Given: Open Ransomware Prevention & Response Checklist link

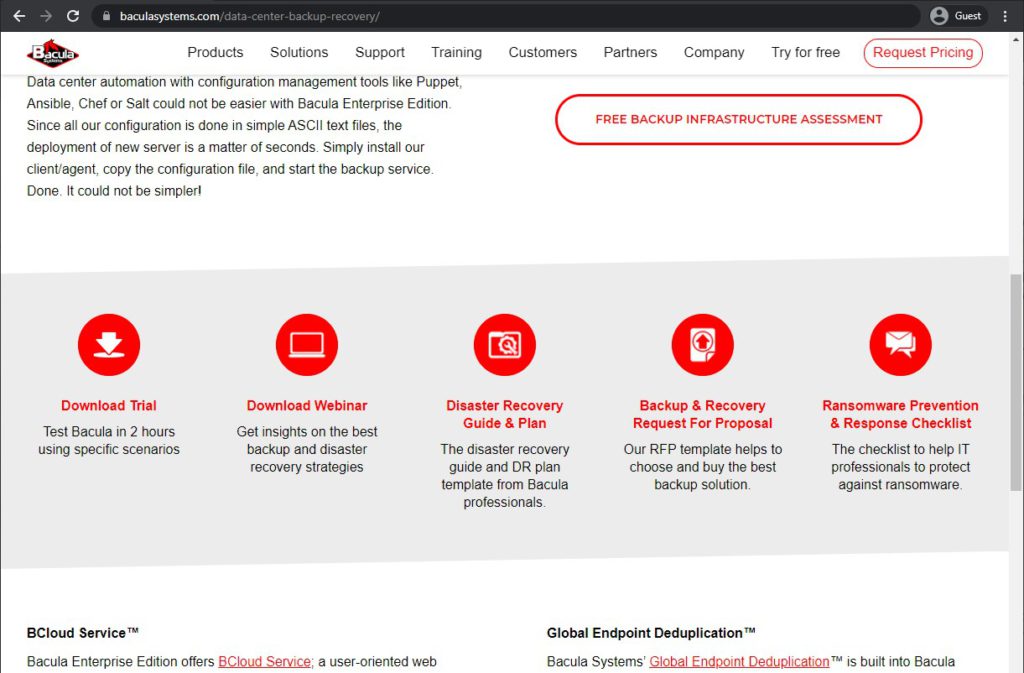Looking at the screenshot, I should click(901, 415).
